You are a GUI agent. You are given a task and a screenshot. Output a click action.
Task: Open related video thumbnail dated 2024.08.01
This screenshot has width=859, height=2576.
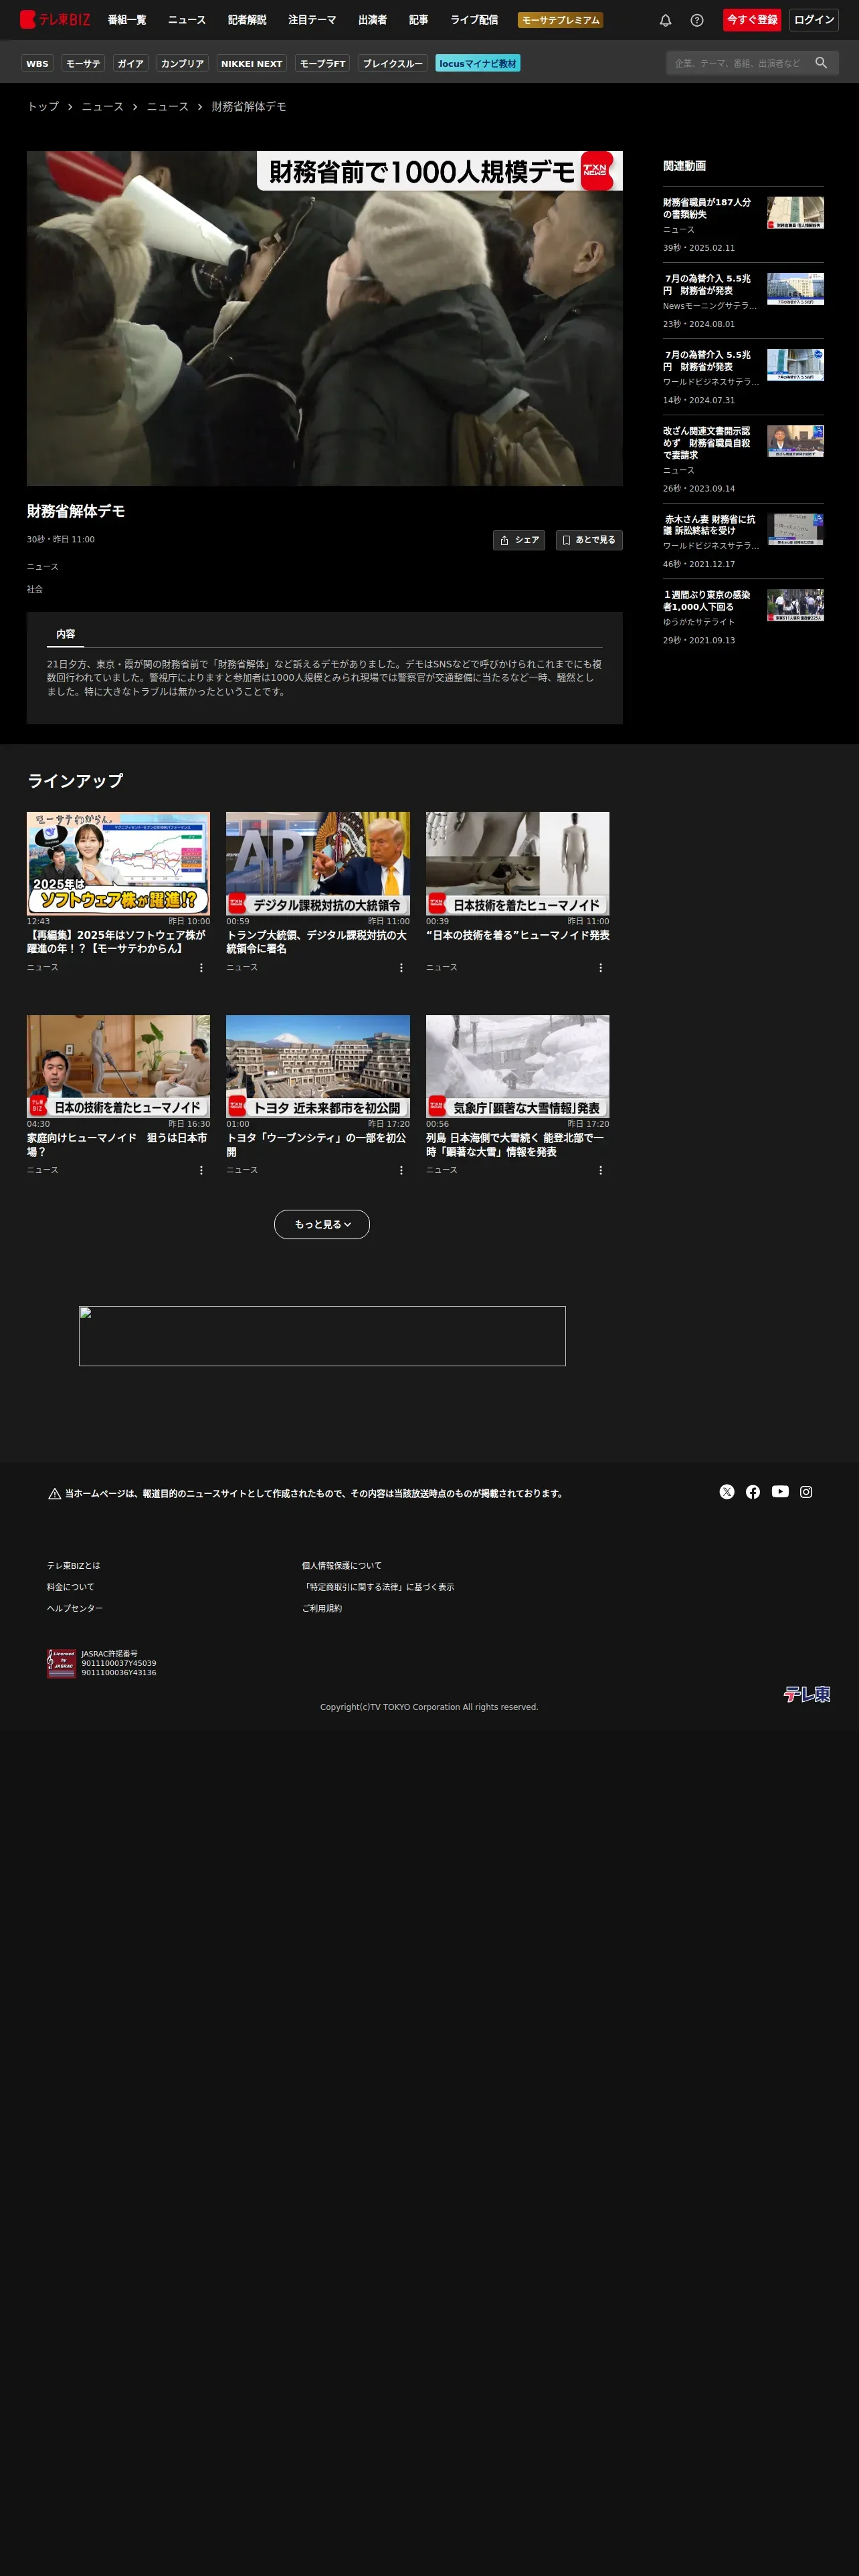point(796,289)
